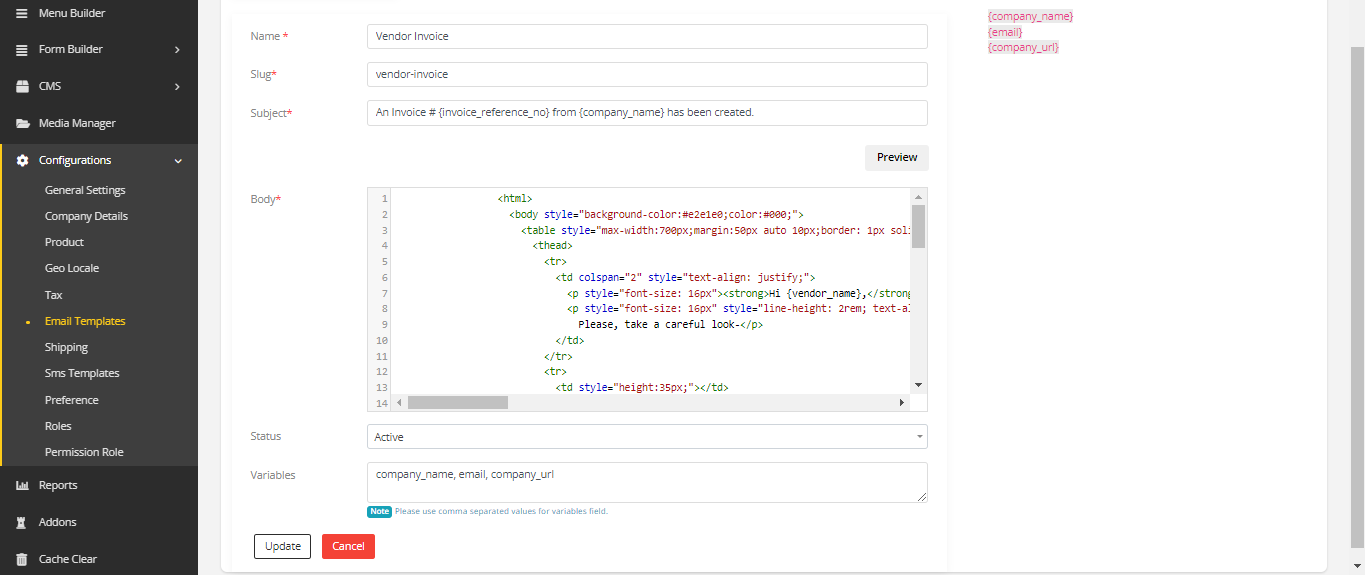Viewport: 1365px width, 575px height.
Task: Click the <html> line in code editor
Action: pos(515,198)
